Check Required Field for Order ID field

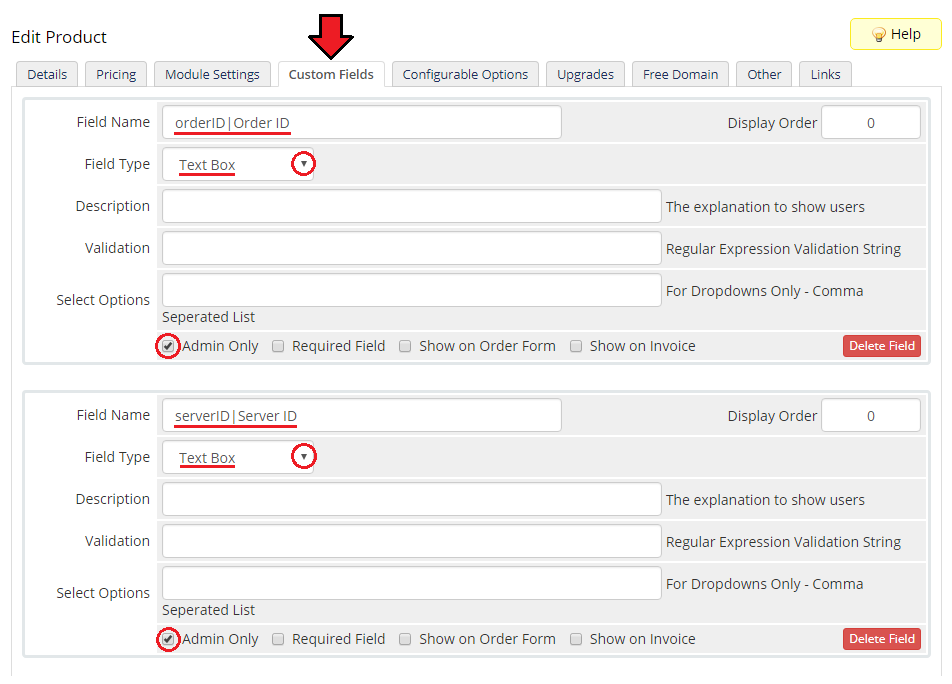(x=278, y=346)
